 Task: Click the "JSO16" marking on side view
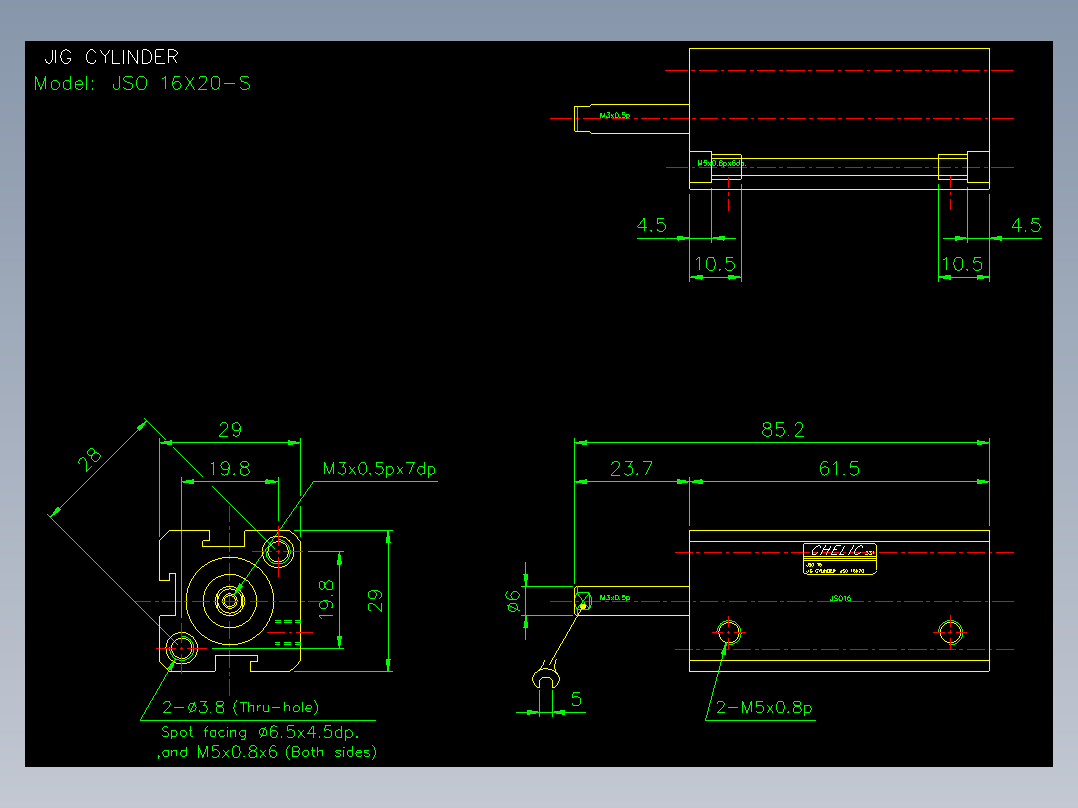840,598
